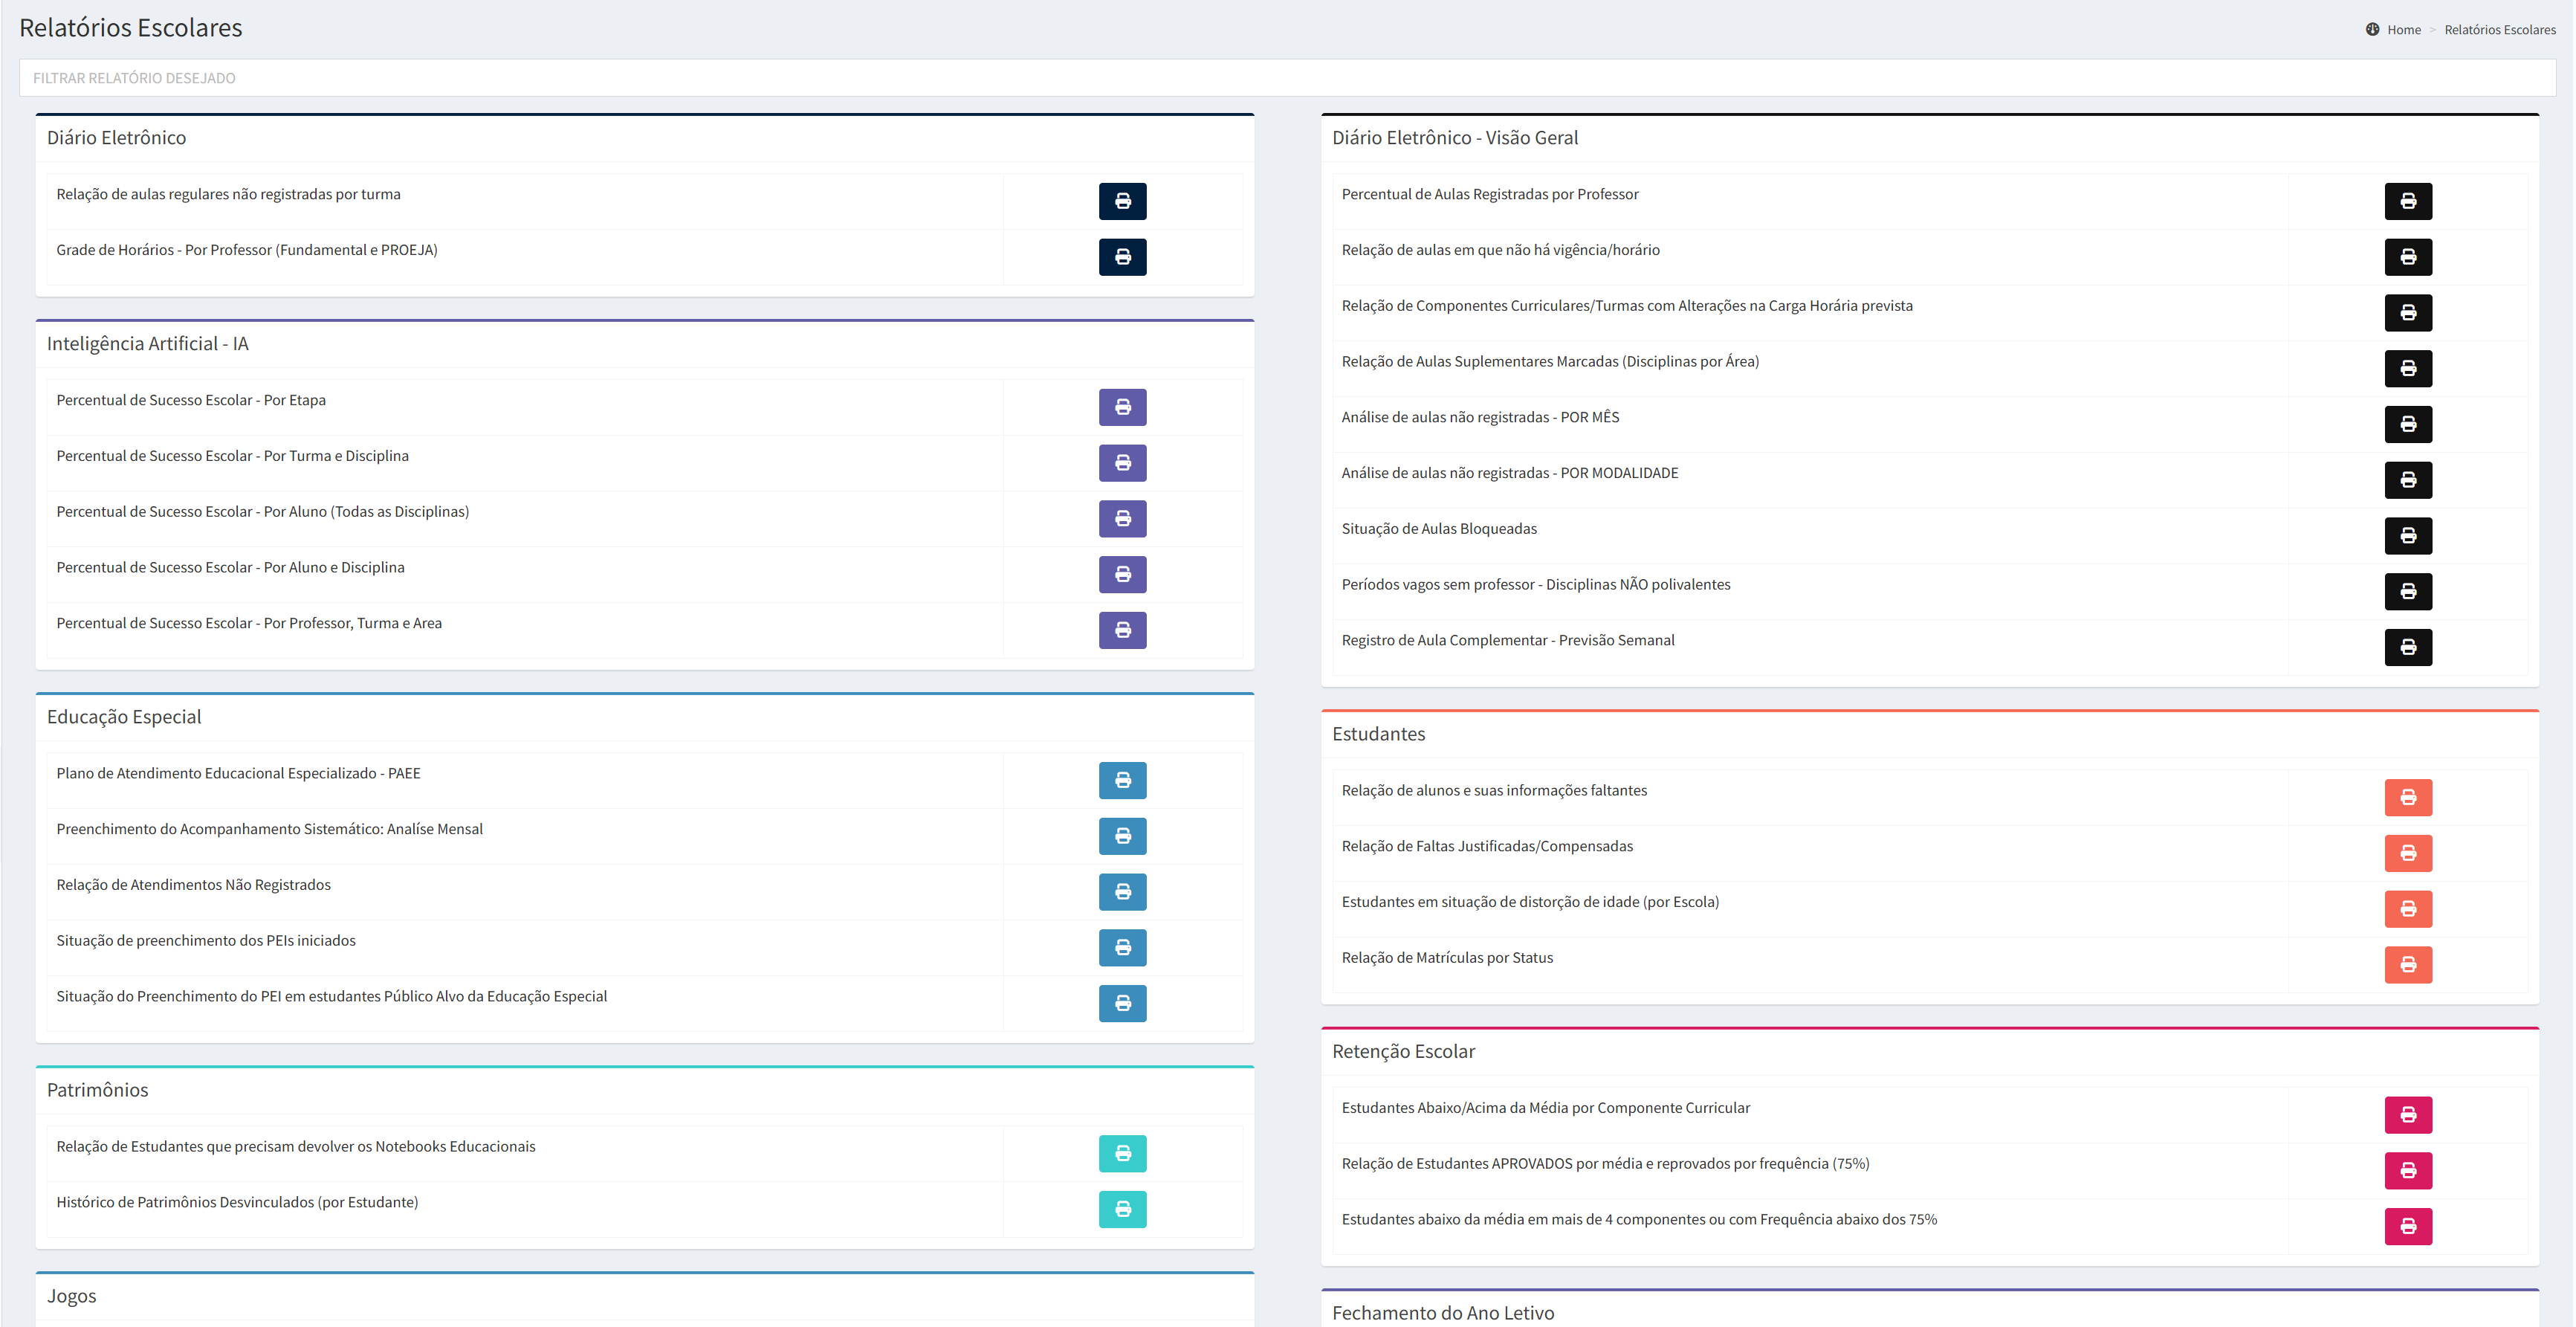Print Histórico de Patrimônios Desvinculados report
Image resolution: width=2576 pixels, height=1327 pixels.
(1122, 1209)
